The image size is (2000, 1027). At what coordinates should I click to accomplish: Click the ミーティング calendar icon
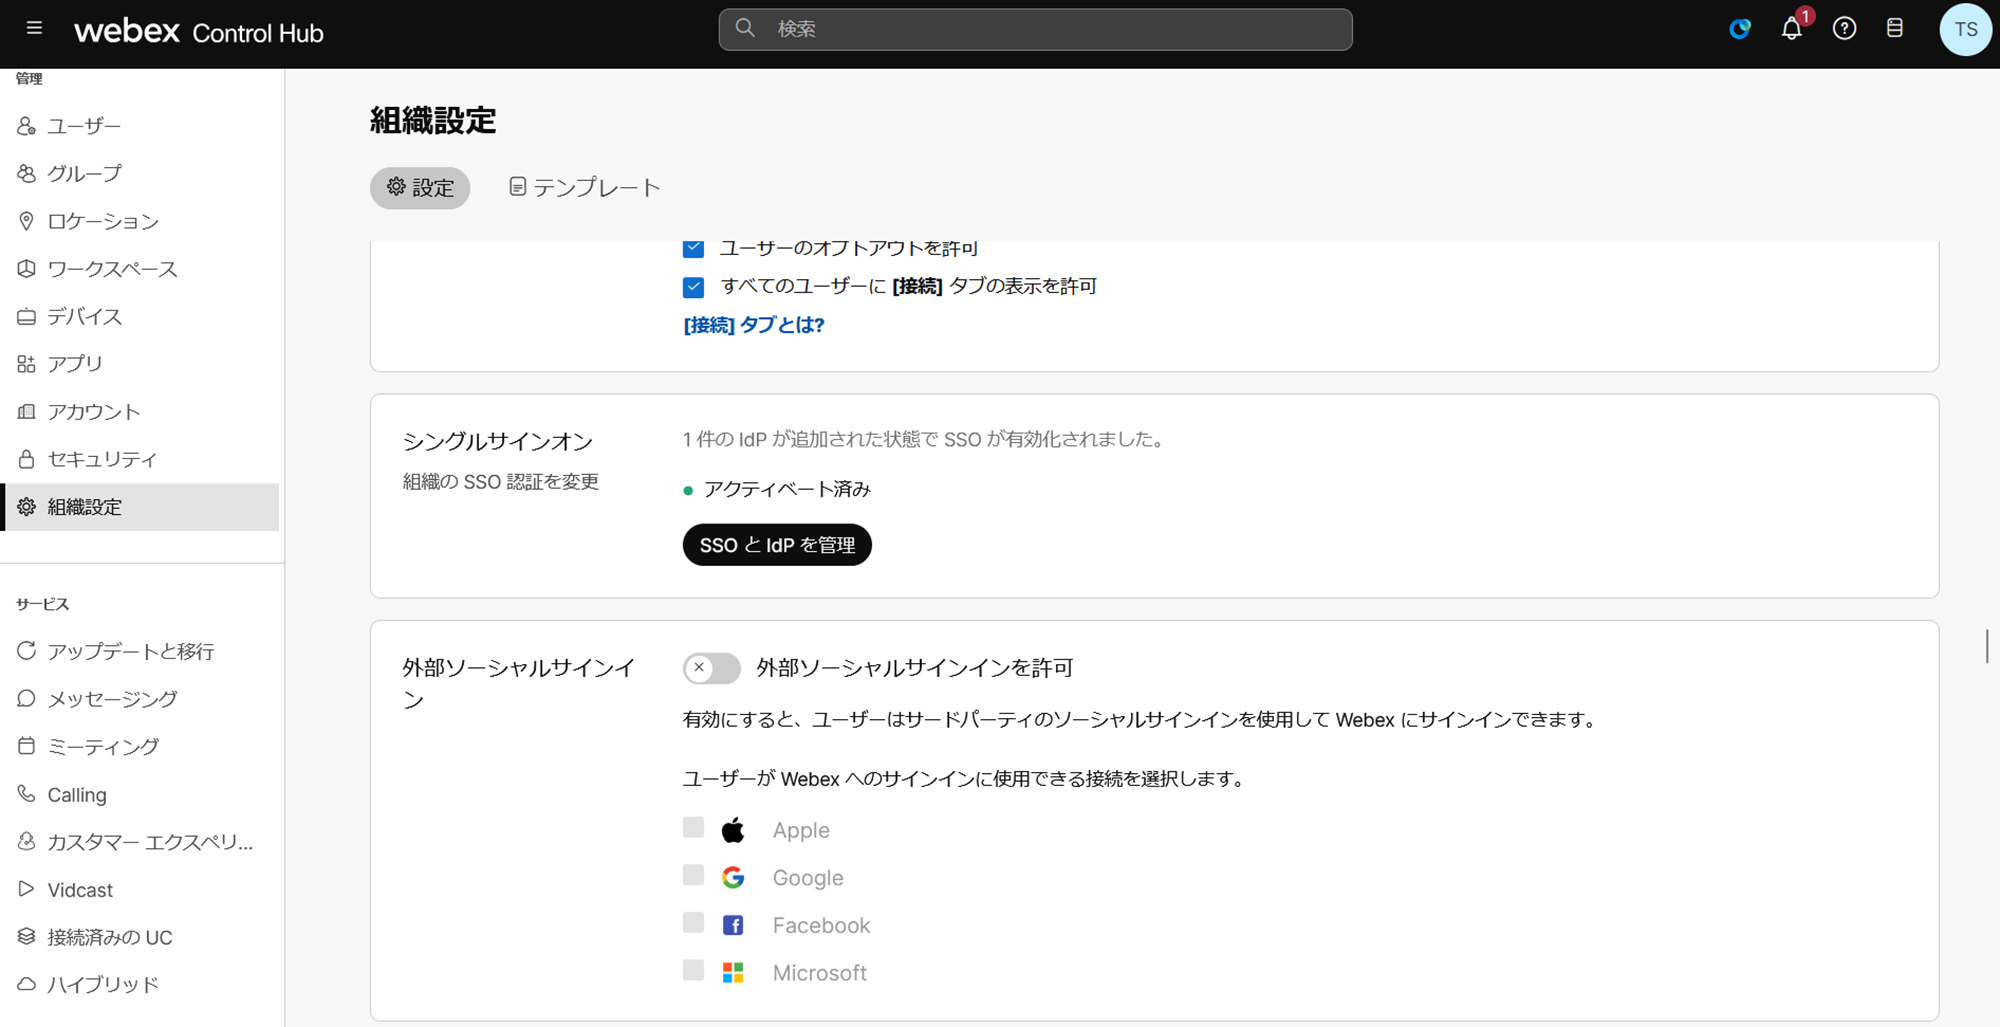click(x=27, y=746)
